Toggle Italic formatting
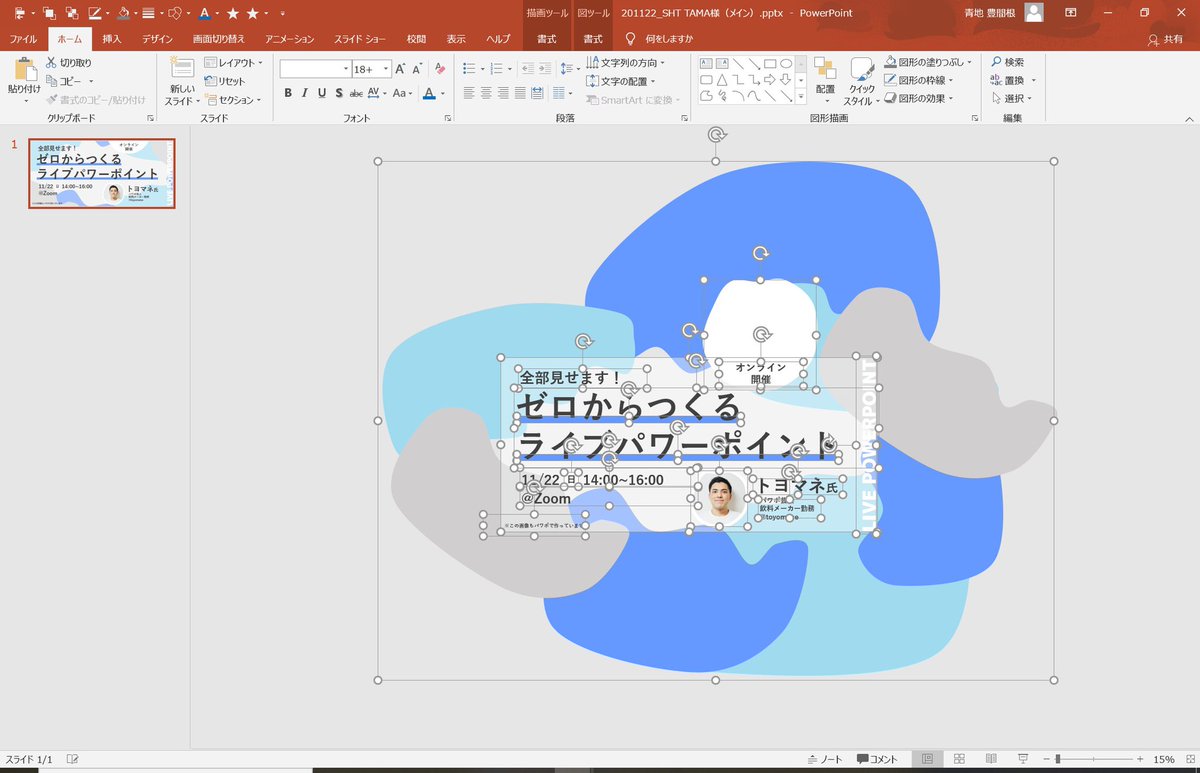This screenshot has width=1200, height=773. coord(305,93)
